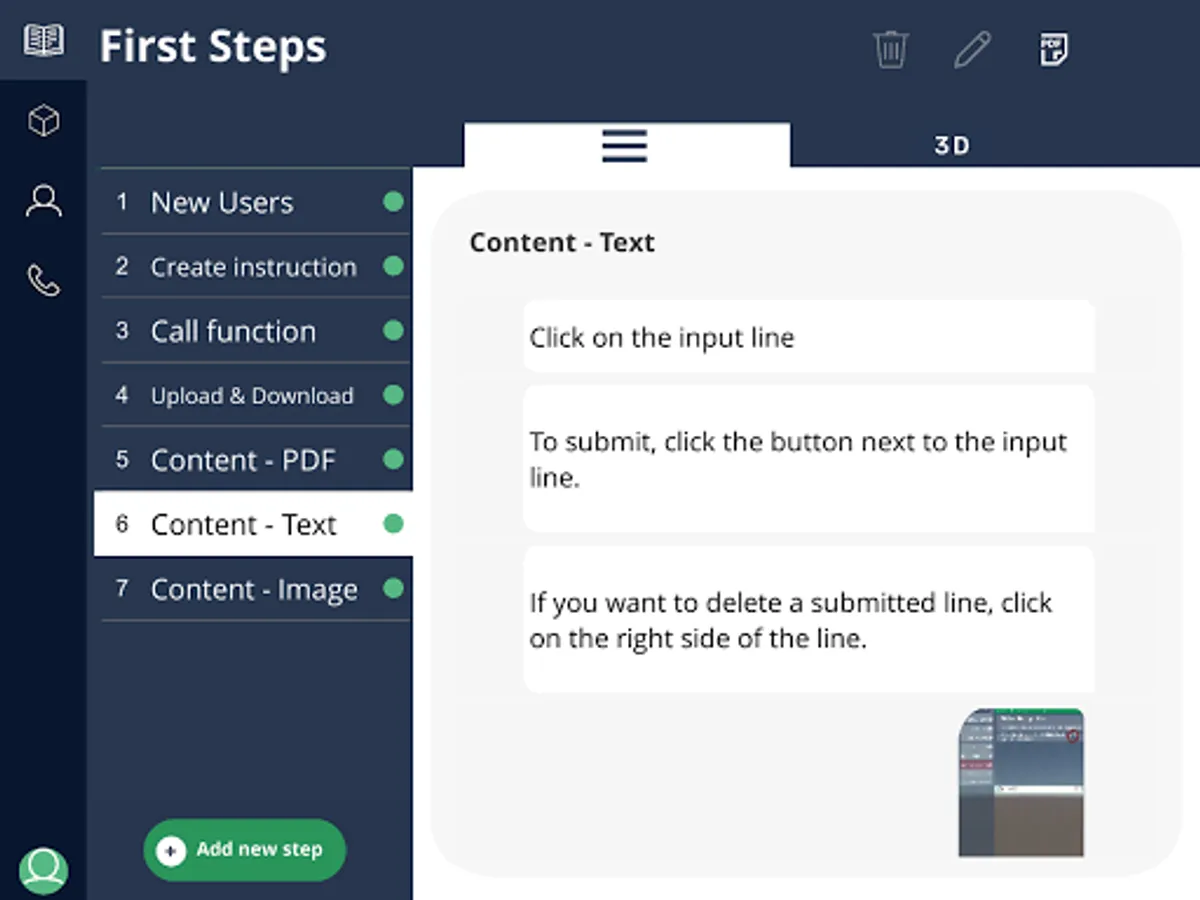Toggle green status dot for Call function
Screen dimensions: 1200x900
coord(393,331)
